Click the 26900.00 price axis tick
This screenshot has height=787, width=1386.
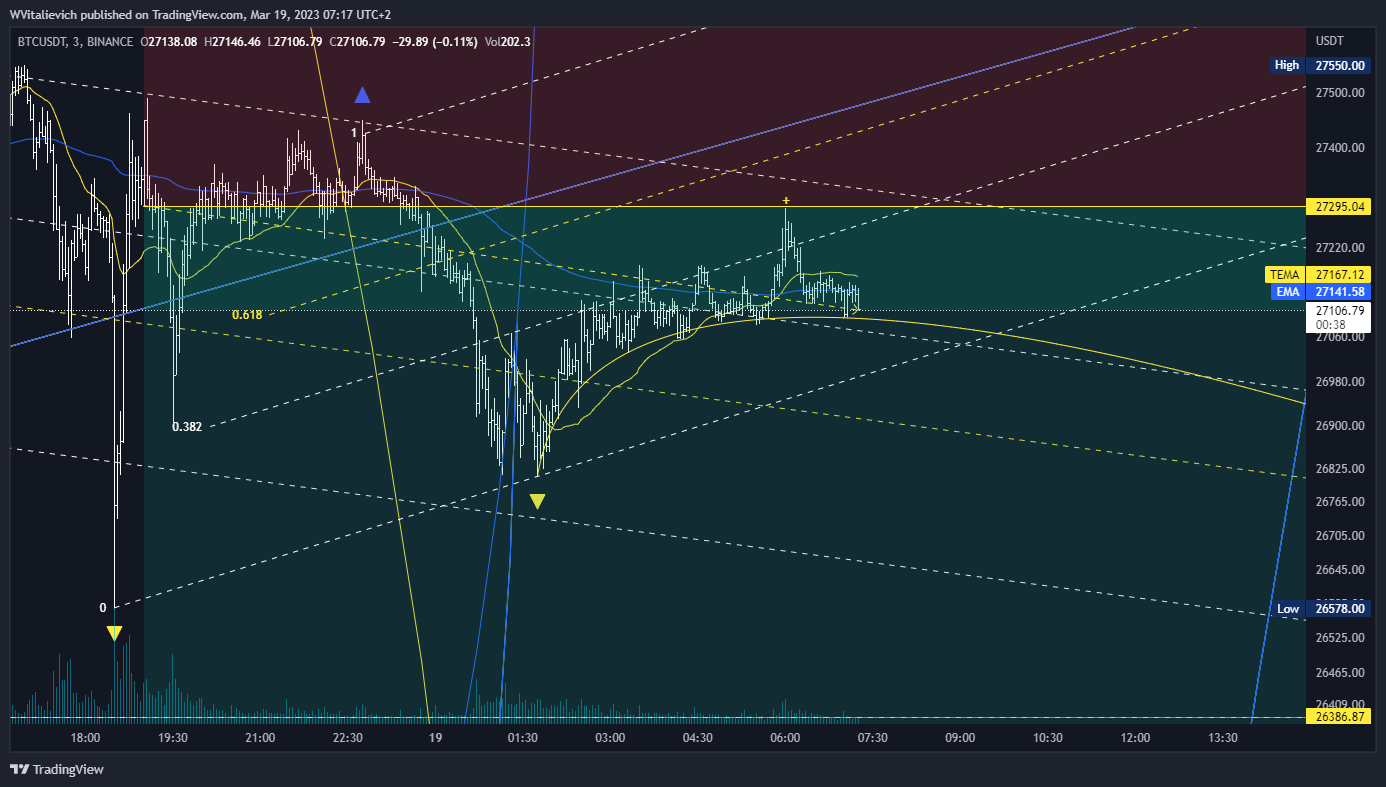pyautogui.click(x=1340, y=426)
